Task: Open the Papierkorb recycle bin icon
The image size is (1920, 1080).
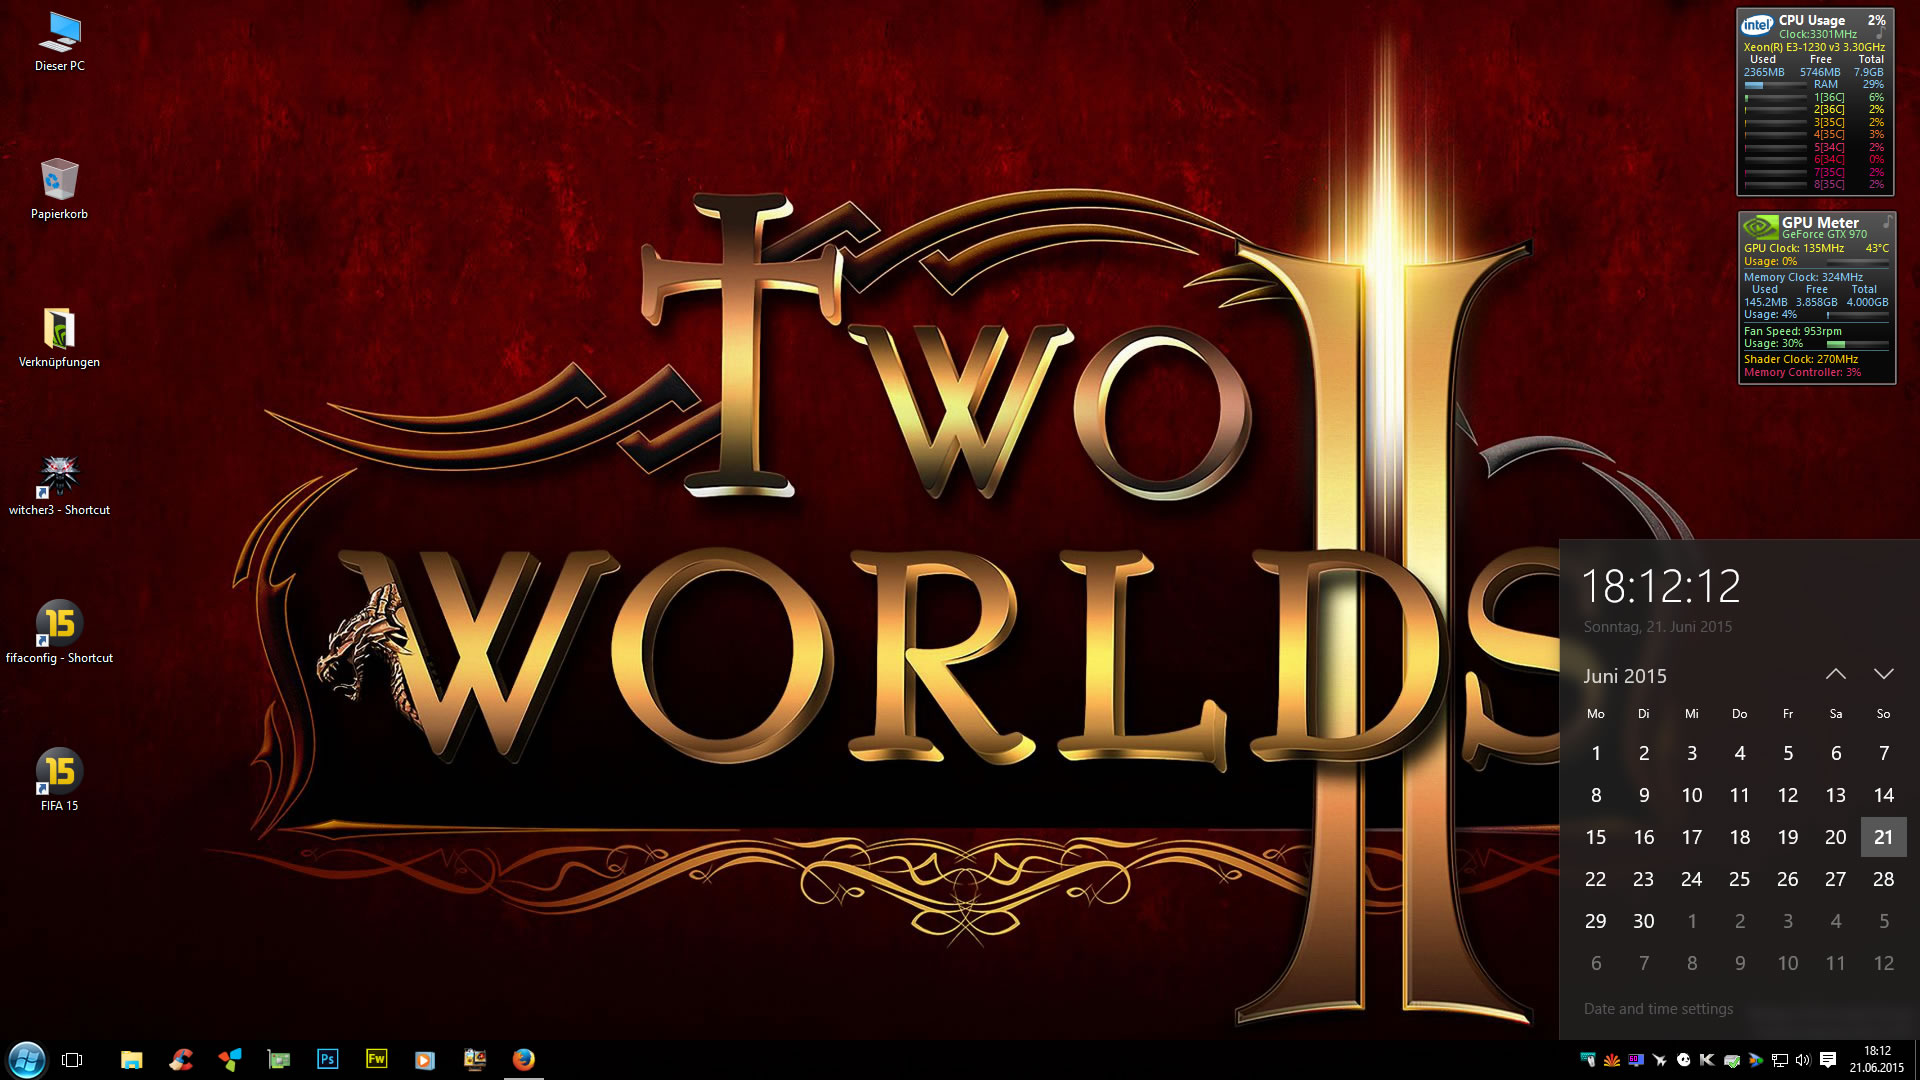Action: tap(59, 181)
